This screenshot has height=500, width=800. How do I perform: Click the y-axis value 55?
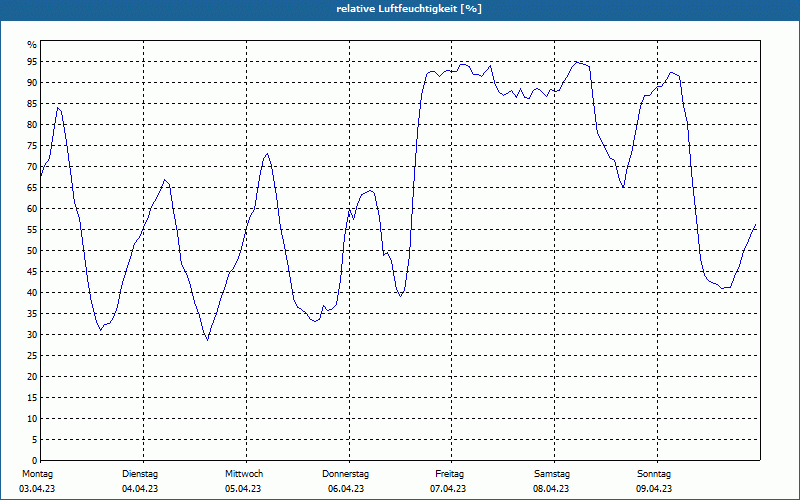[32, 230]
